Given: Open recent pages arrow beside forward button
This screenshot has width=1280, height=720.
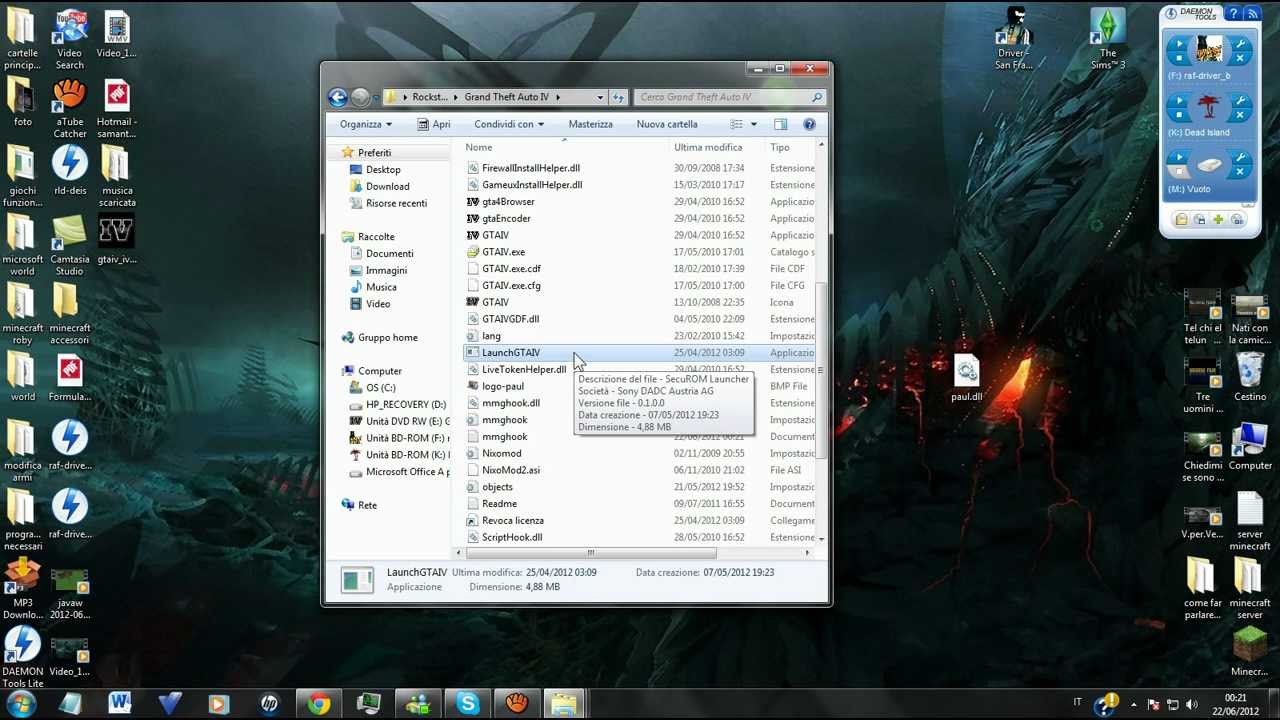Looking at the screenshot, I should pos(376,97).
